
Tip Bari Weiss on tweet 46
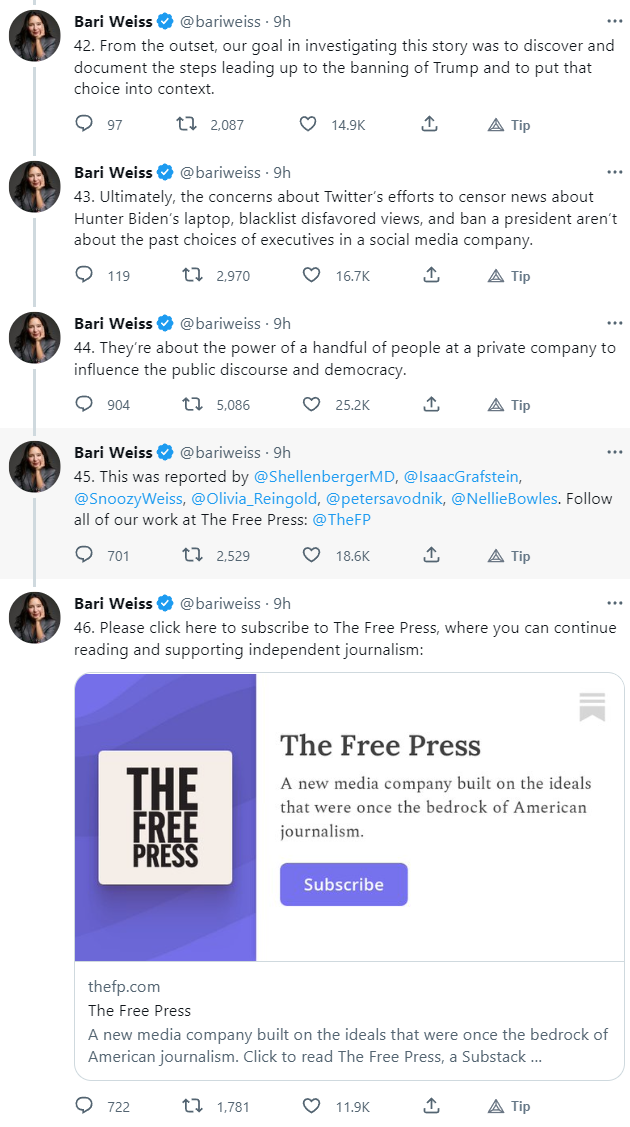[509, 1106]
